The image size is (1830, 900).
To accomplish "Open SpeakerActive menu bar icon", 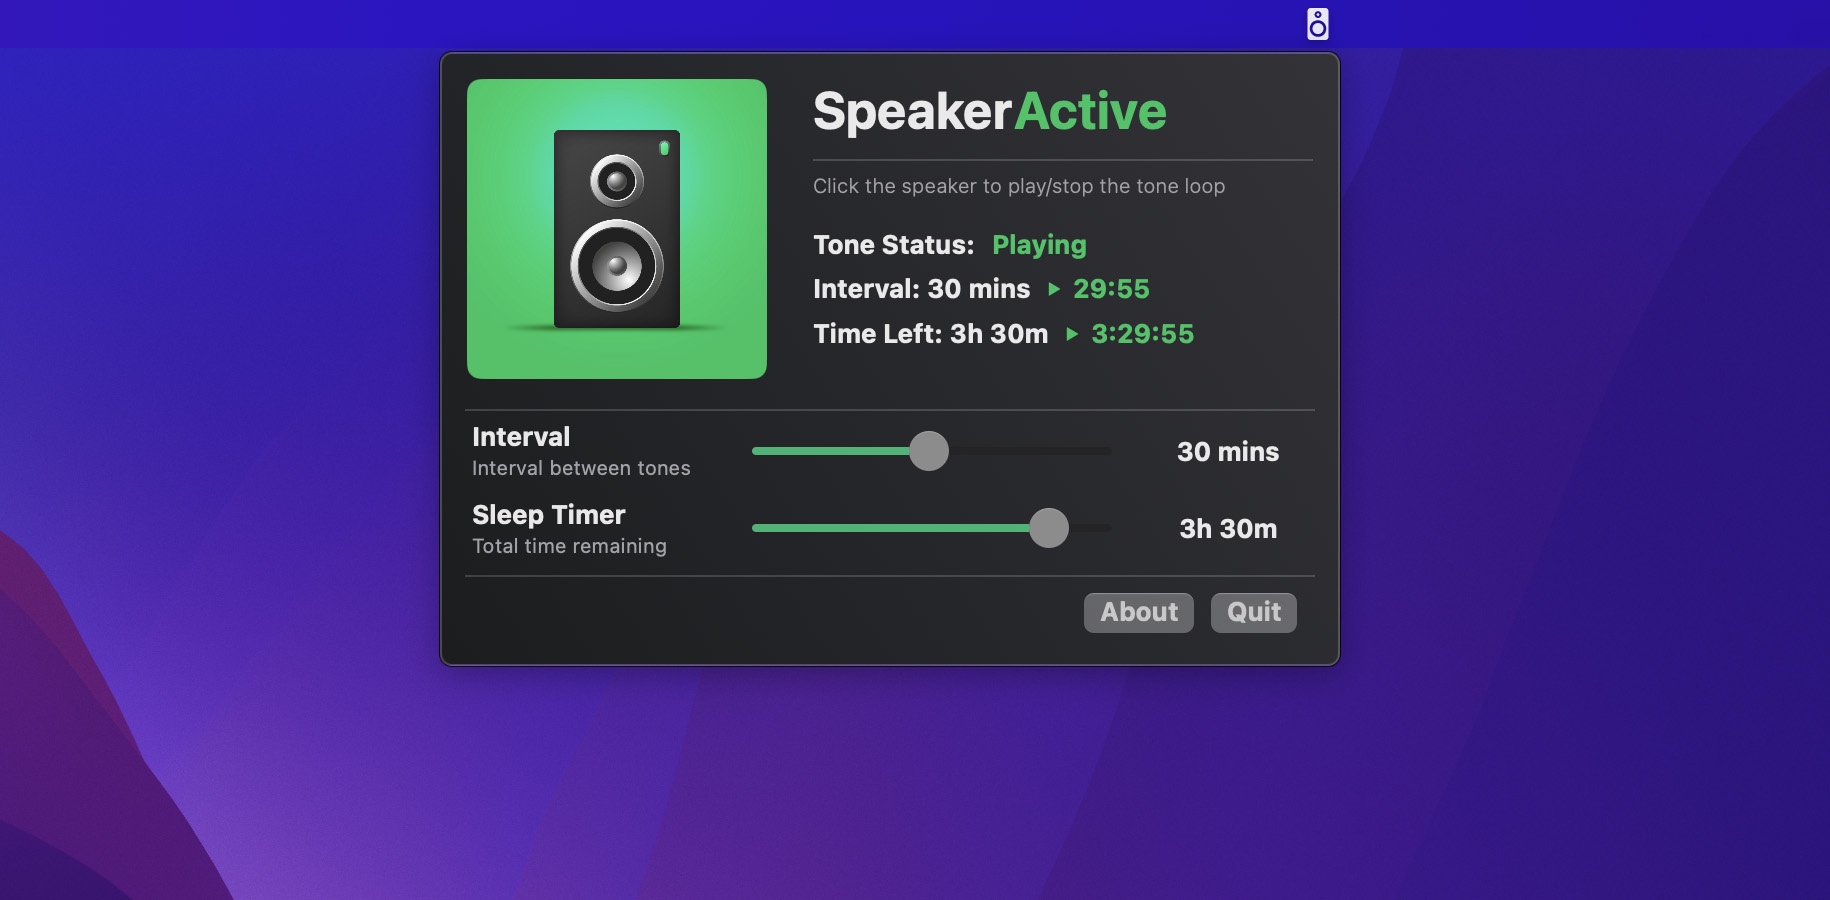I will (x=1317, y=24).
